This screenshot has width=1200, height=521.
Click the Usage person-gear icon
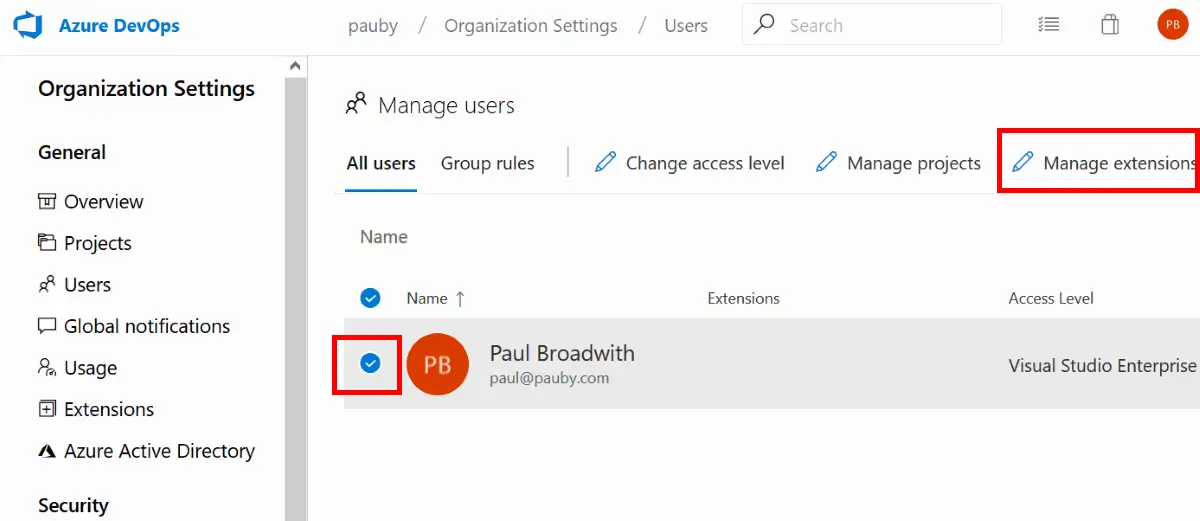47,367
